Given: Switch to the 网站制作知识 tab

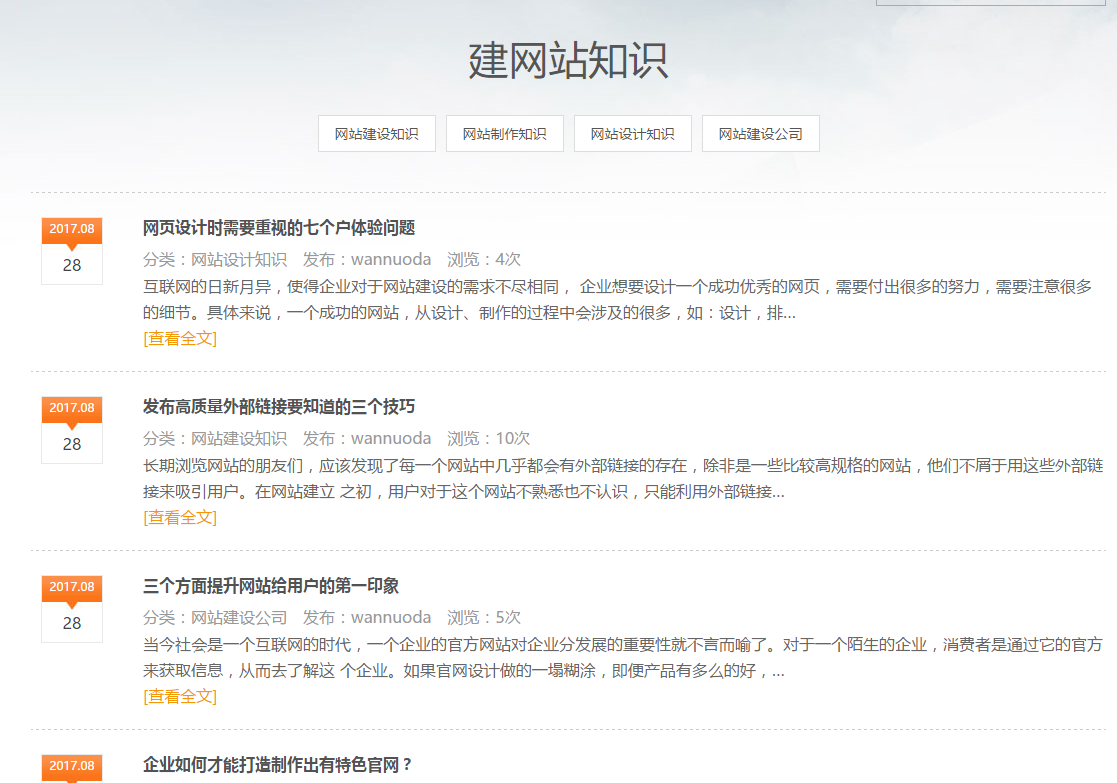Looking at the screenshot, I should (504, 134).
